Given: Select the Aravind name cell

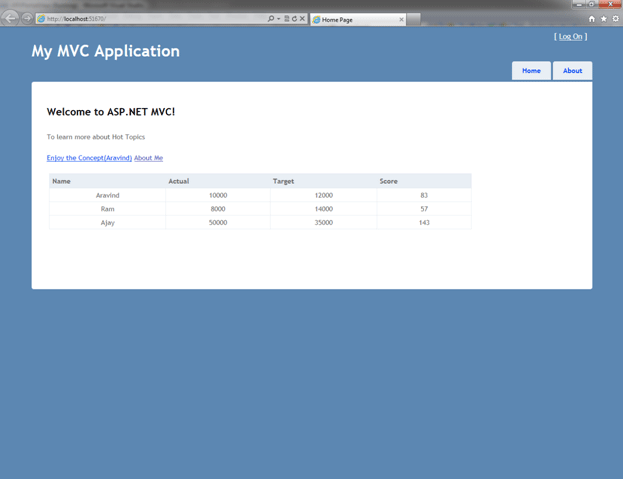Looking at the screenshot, I should point(108,195).
